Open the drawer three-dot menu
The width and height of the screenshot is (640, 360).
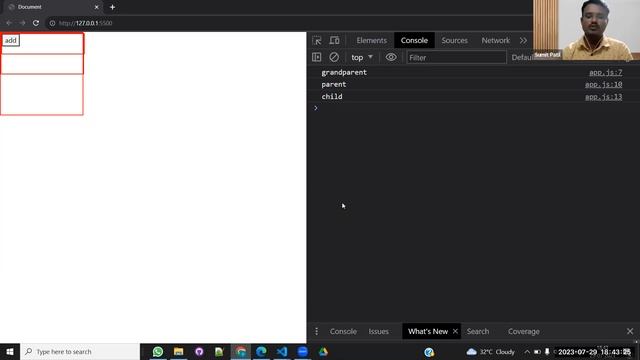tap(317, 331)
